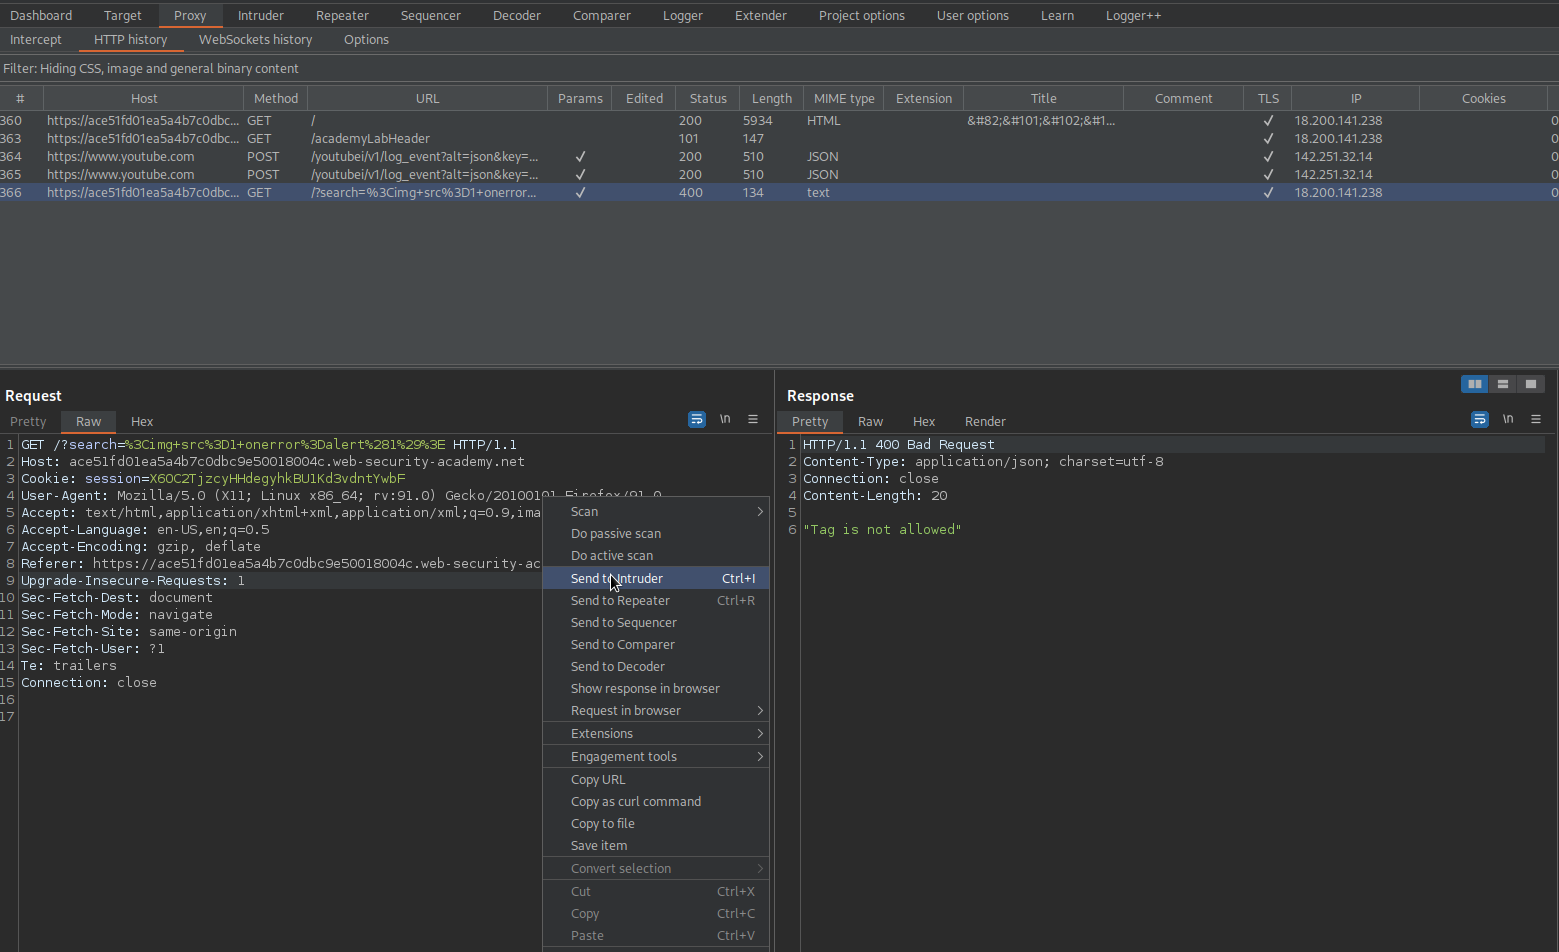
Task: Open the Response pane hamburger menu
Action: coord(1536,419)
